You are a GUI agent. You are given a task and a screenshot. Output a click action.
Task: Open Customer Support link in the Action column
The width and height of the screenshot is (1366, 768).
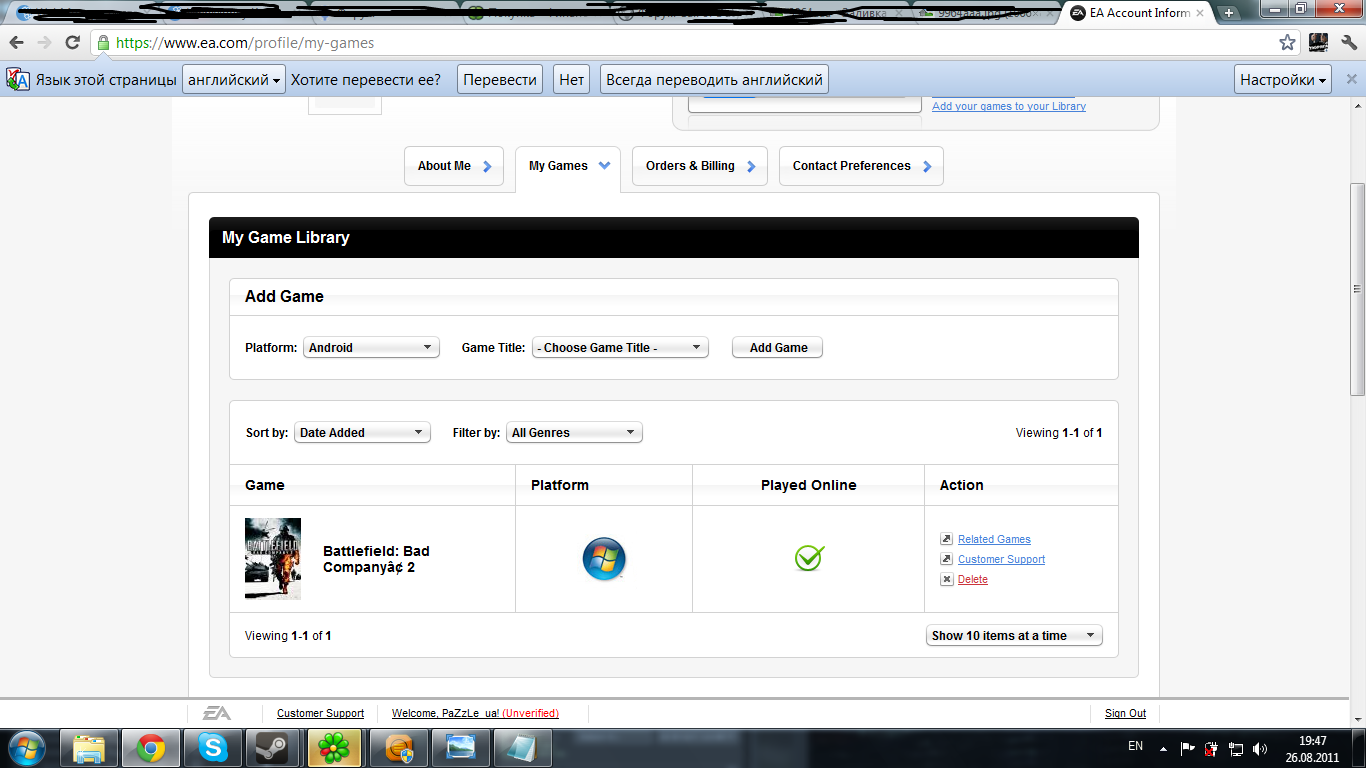click(x=1001, y=559)
